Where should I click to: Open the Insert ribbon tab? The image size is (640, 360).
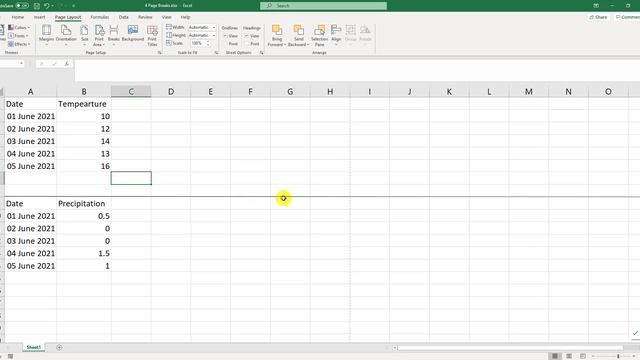[x=40, y=17]
